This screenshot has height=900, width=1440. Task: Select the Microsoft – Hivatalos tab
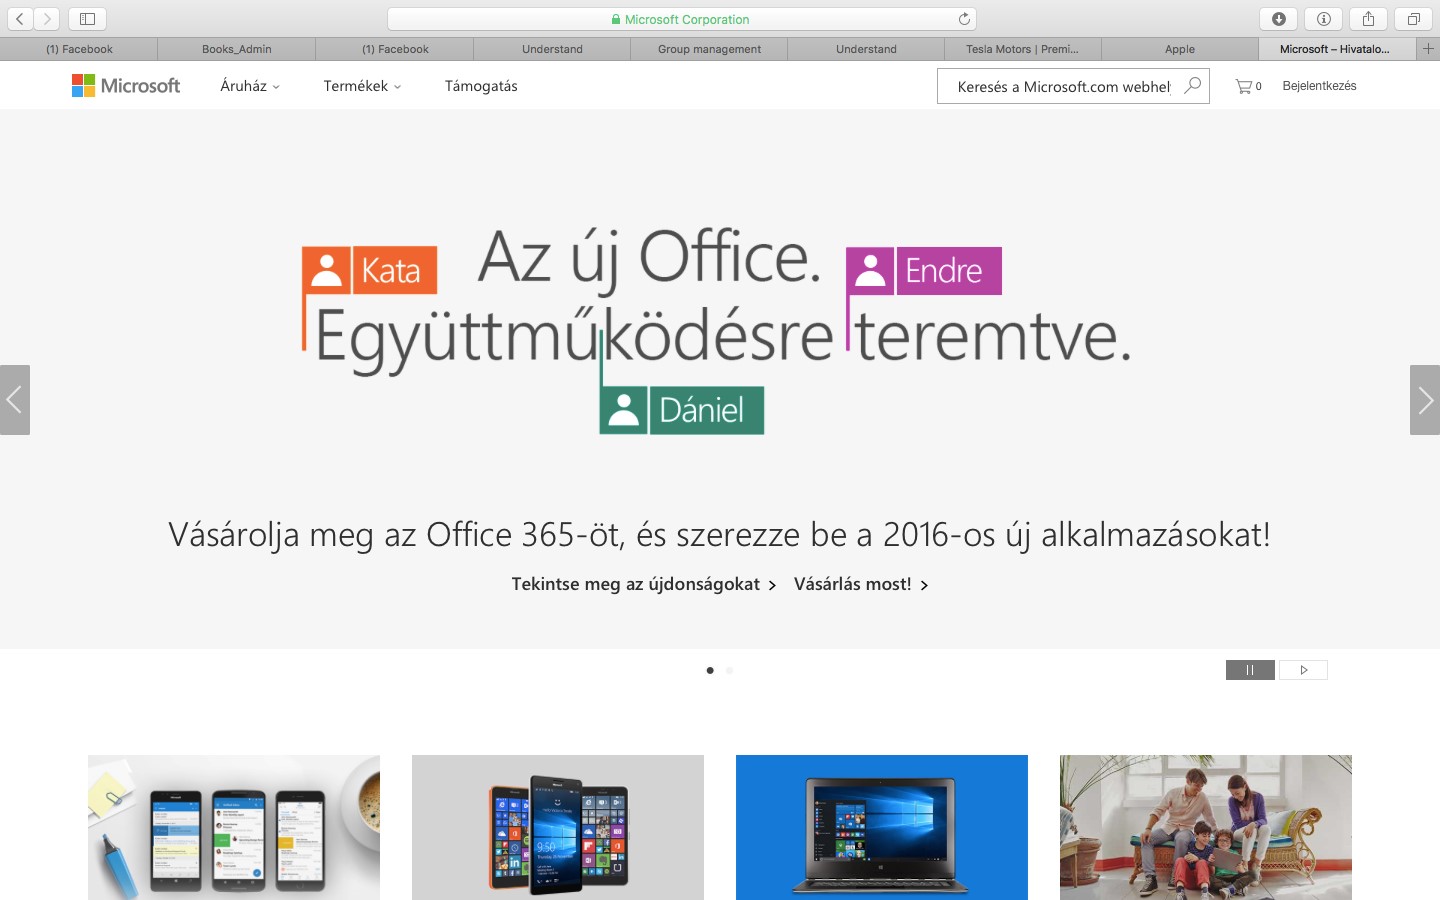pyautogui.click(x=1338, y=49)
